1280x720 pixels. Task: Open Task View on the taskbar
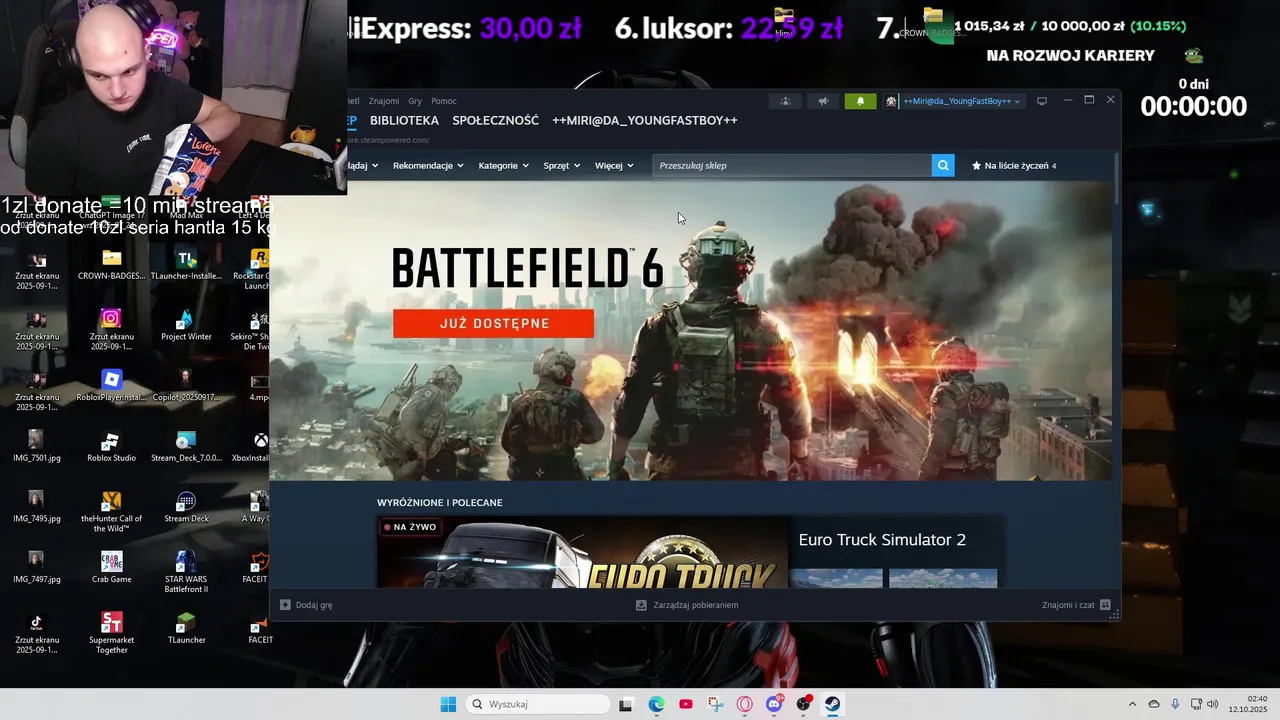626,704
